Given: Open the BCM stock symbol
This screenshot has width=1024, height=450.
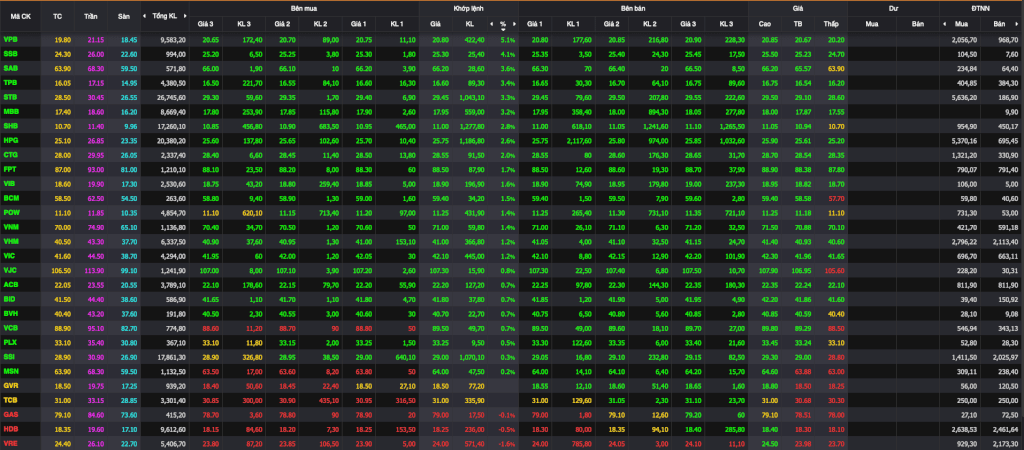Looking at the screenshot, I should click(11, 198).
